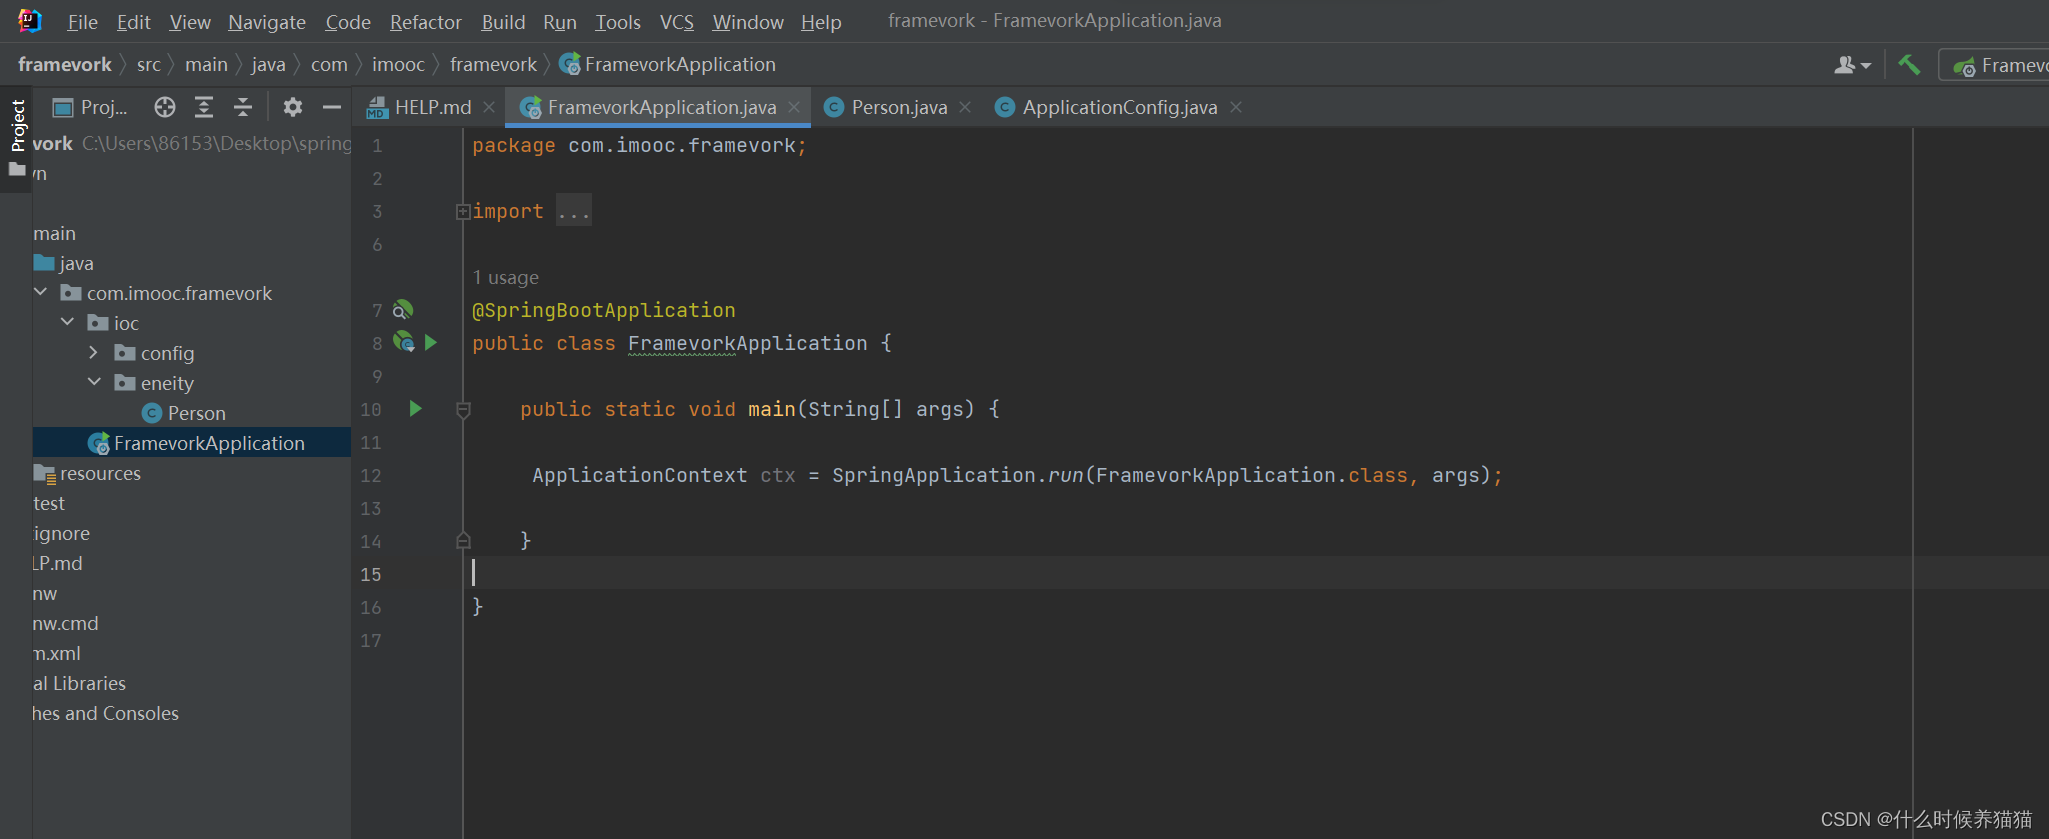2049x839 pixels.
Task: Select the test folder in tree
Action: click(49, 503)
